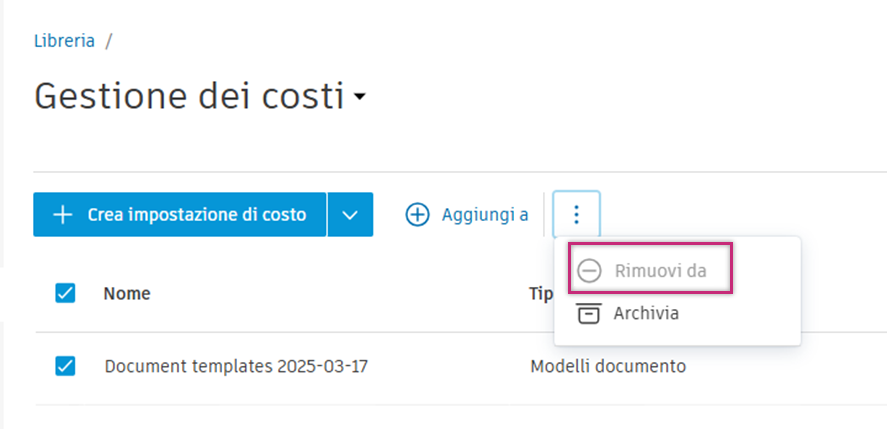Choose Archivia in the popup menu

646,313
